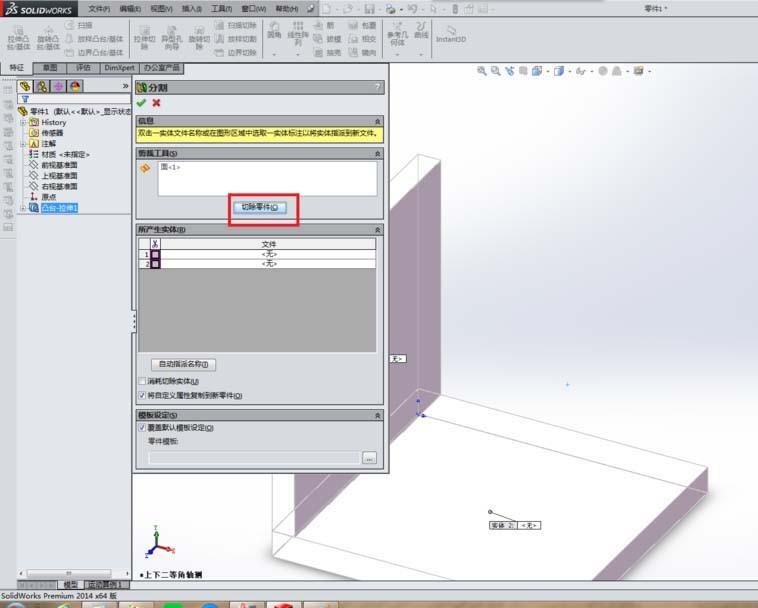This screenshot has width=758, height=608.
Task: Select the 线性阵列 linear pattern tool
Action: [298, 34]
